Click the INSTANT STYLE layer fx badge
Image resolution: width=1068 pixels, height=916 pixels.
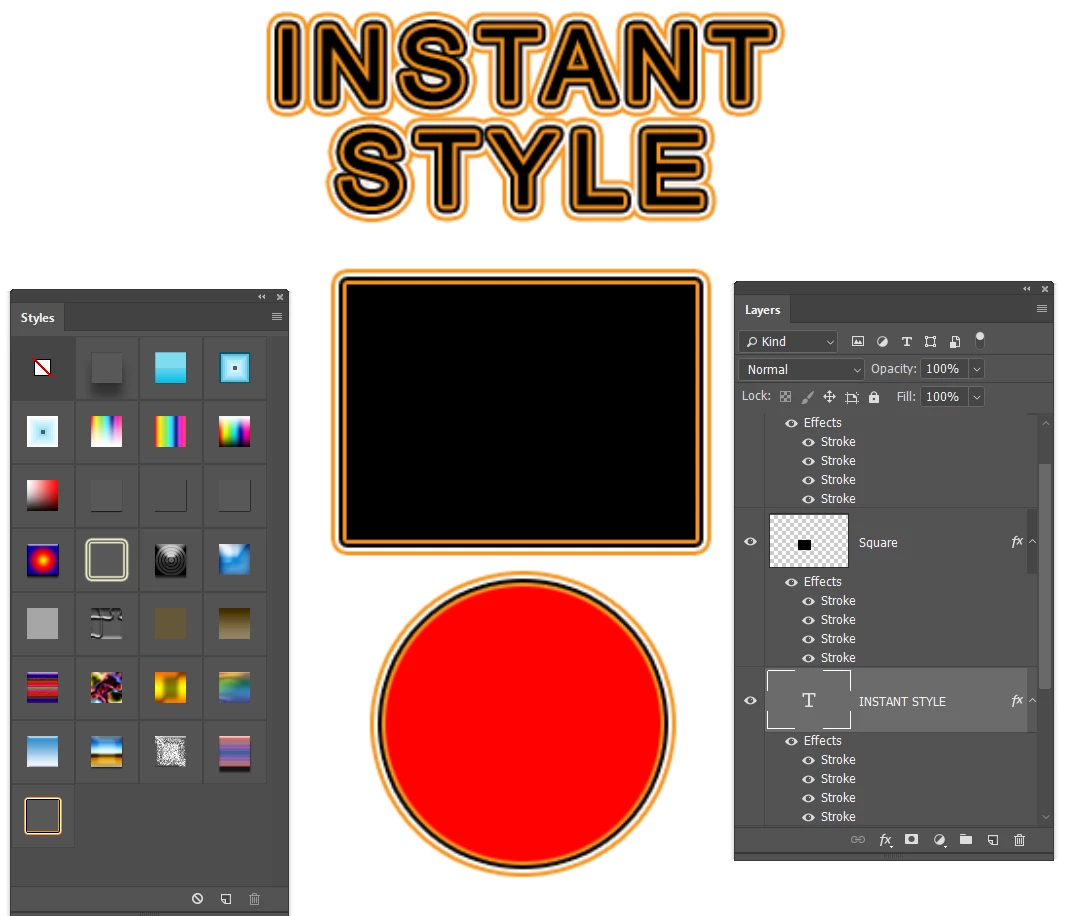(1017, 700)
